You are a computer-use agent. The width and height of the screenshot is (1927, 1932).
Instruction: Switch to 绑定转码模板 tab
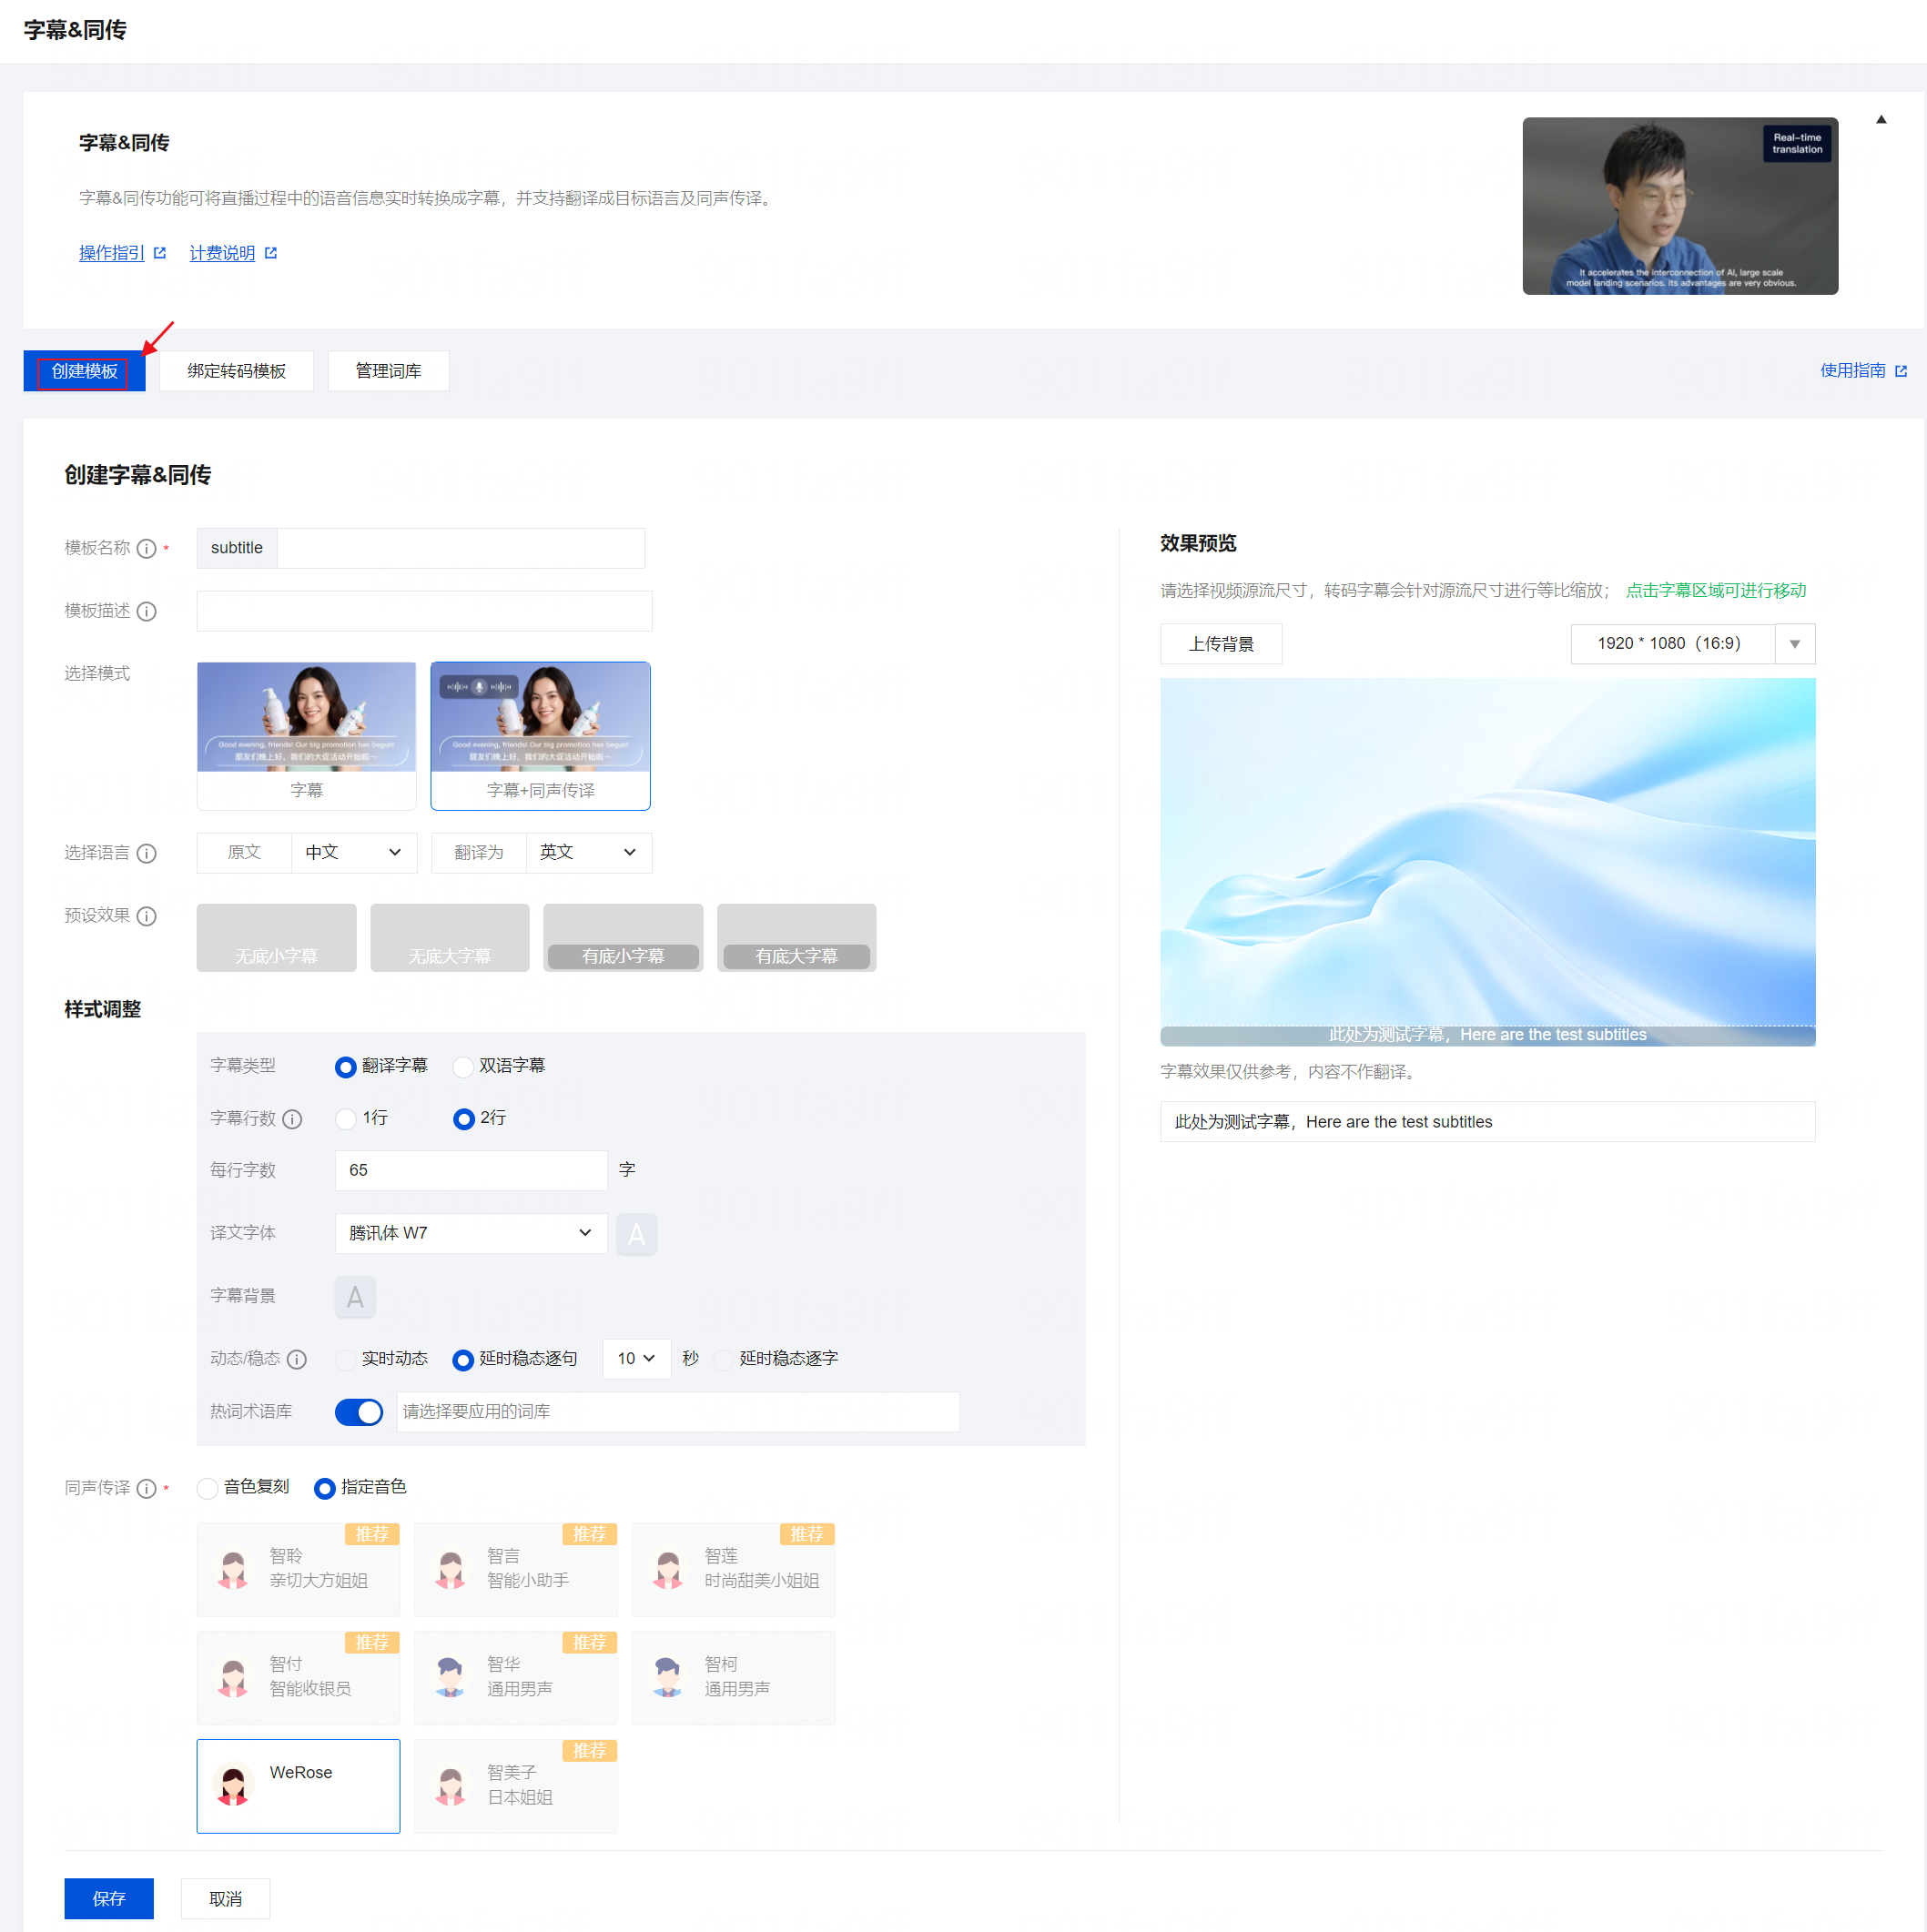(x=237, y=371)
